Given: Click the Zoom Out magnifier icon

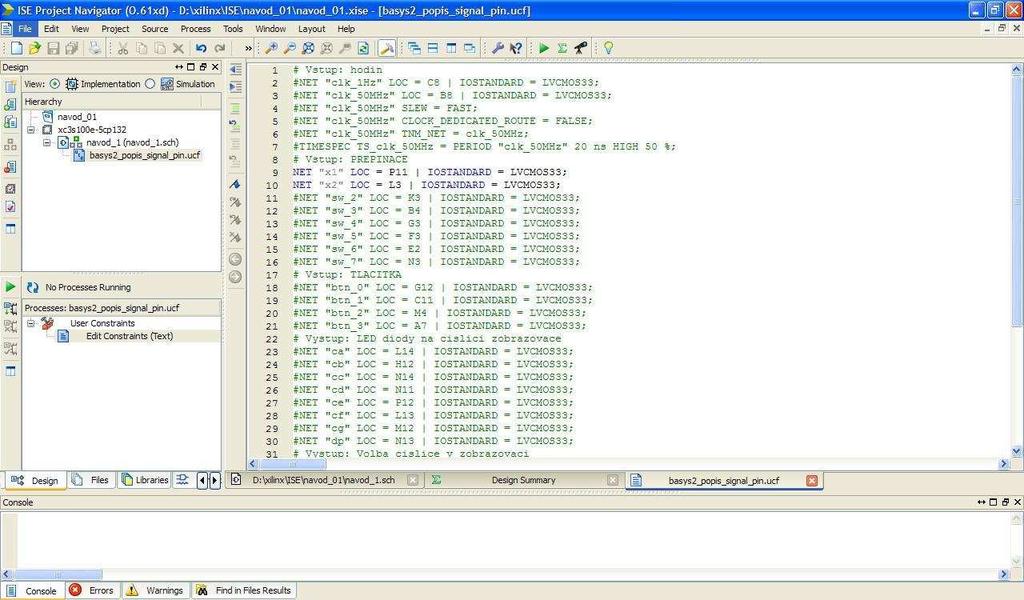Looking at the screenshot, I should pos(289,48).
